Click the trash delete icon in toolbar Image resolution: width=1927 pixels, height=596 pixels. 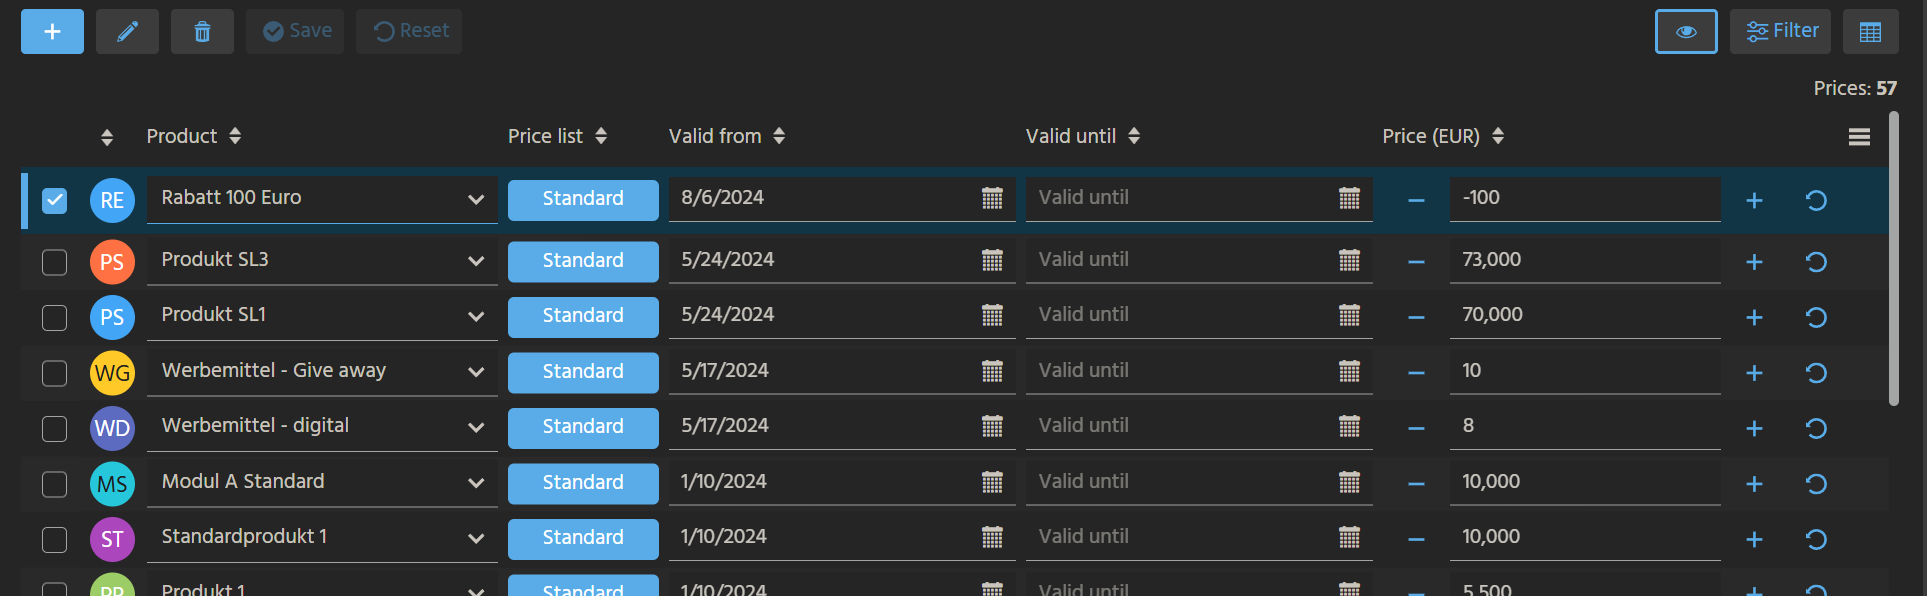tap(202, 32)
